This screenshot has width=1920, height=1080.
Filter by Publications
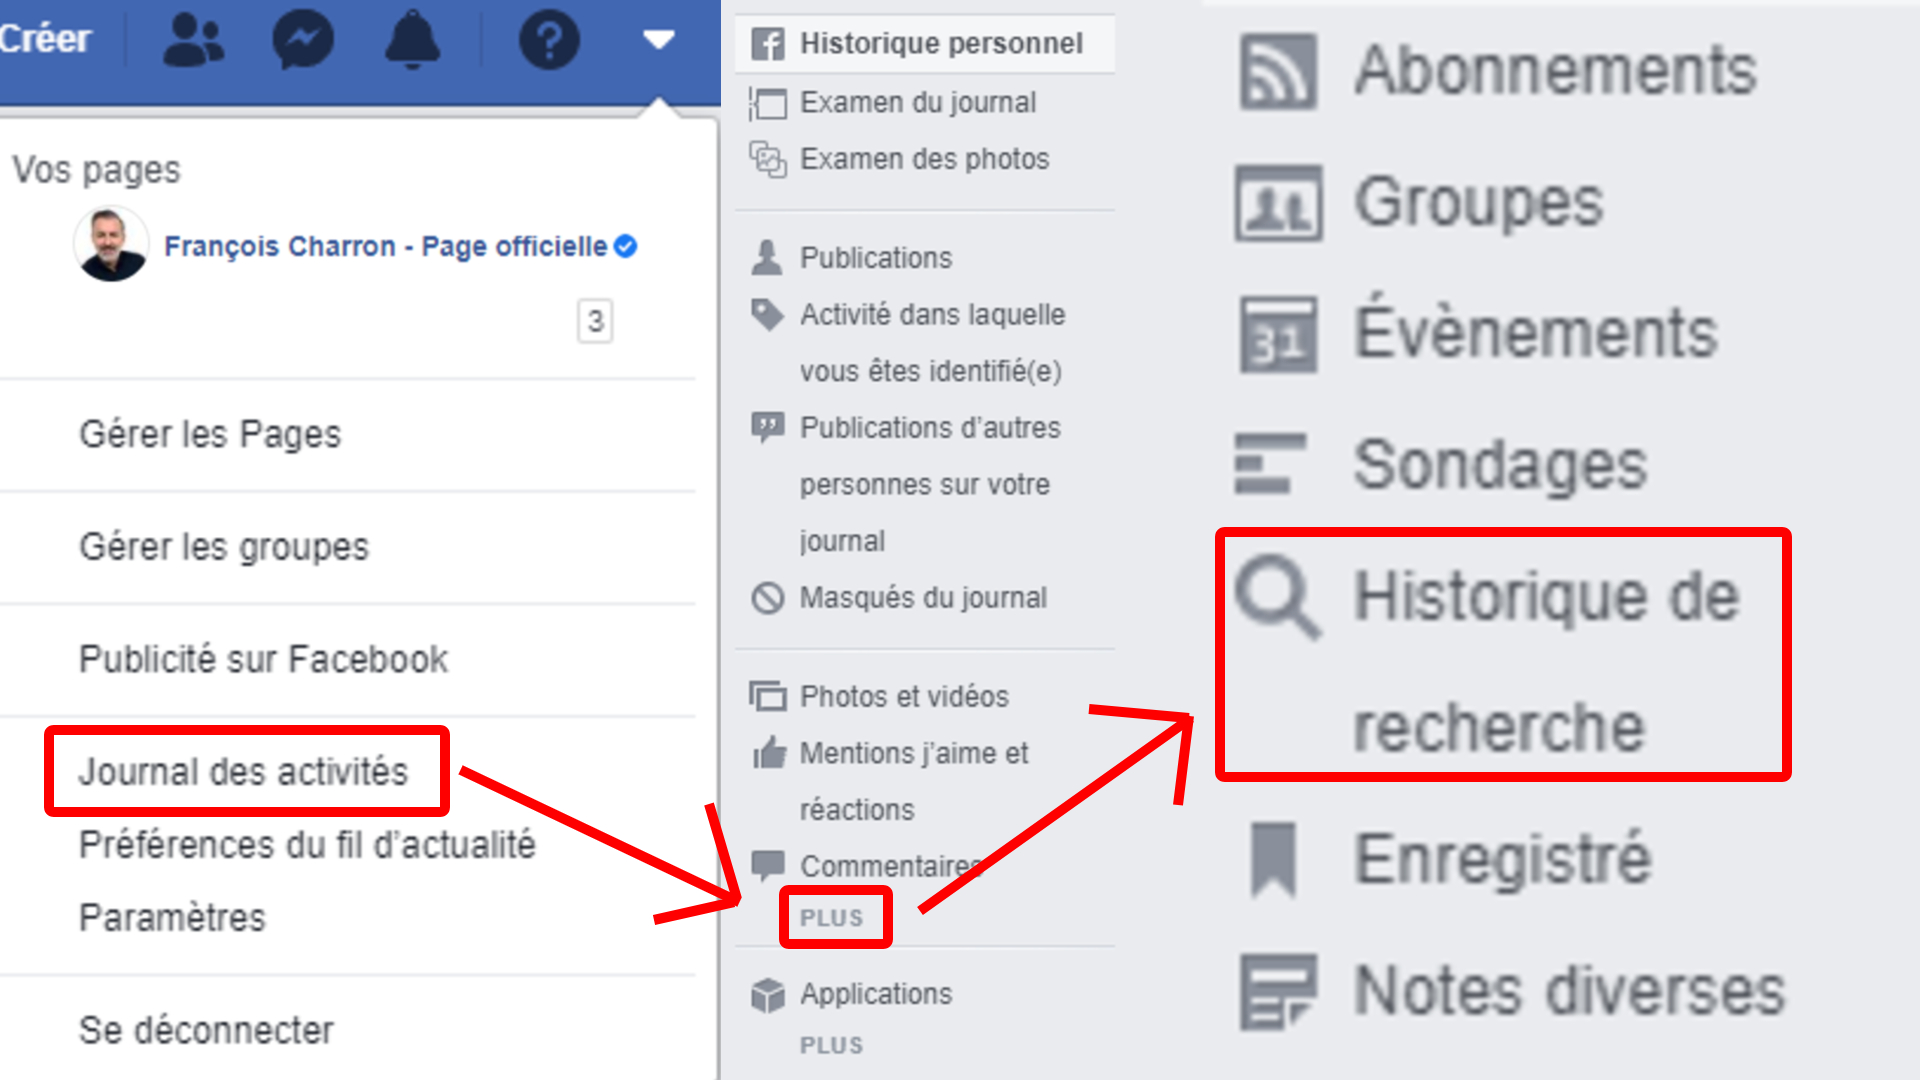pos(876,258)
